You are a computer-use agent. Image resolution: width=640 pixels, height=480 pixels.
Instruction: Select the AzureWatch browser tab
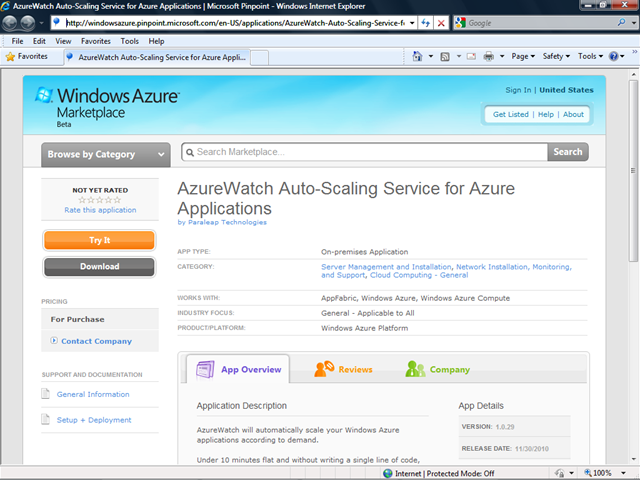click(157, 57)
